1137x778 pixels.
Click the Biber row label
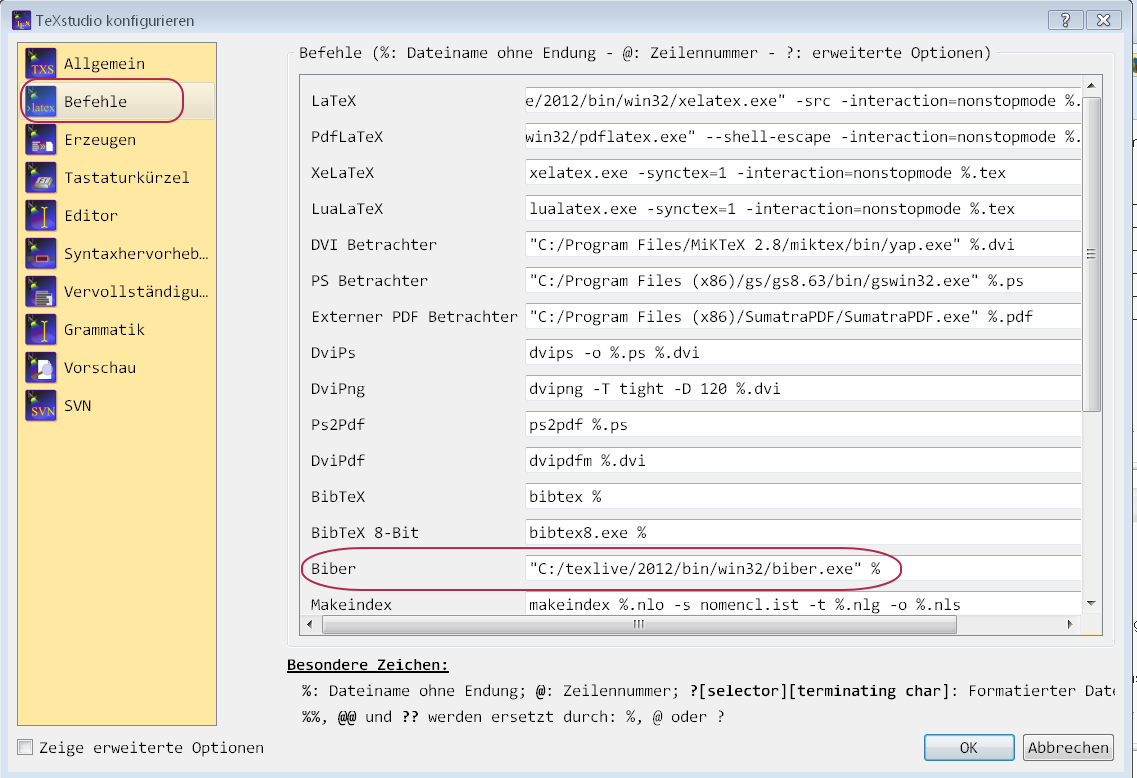tap(334, 569)
